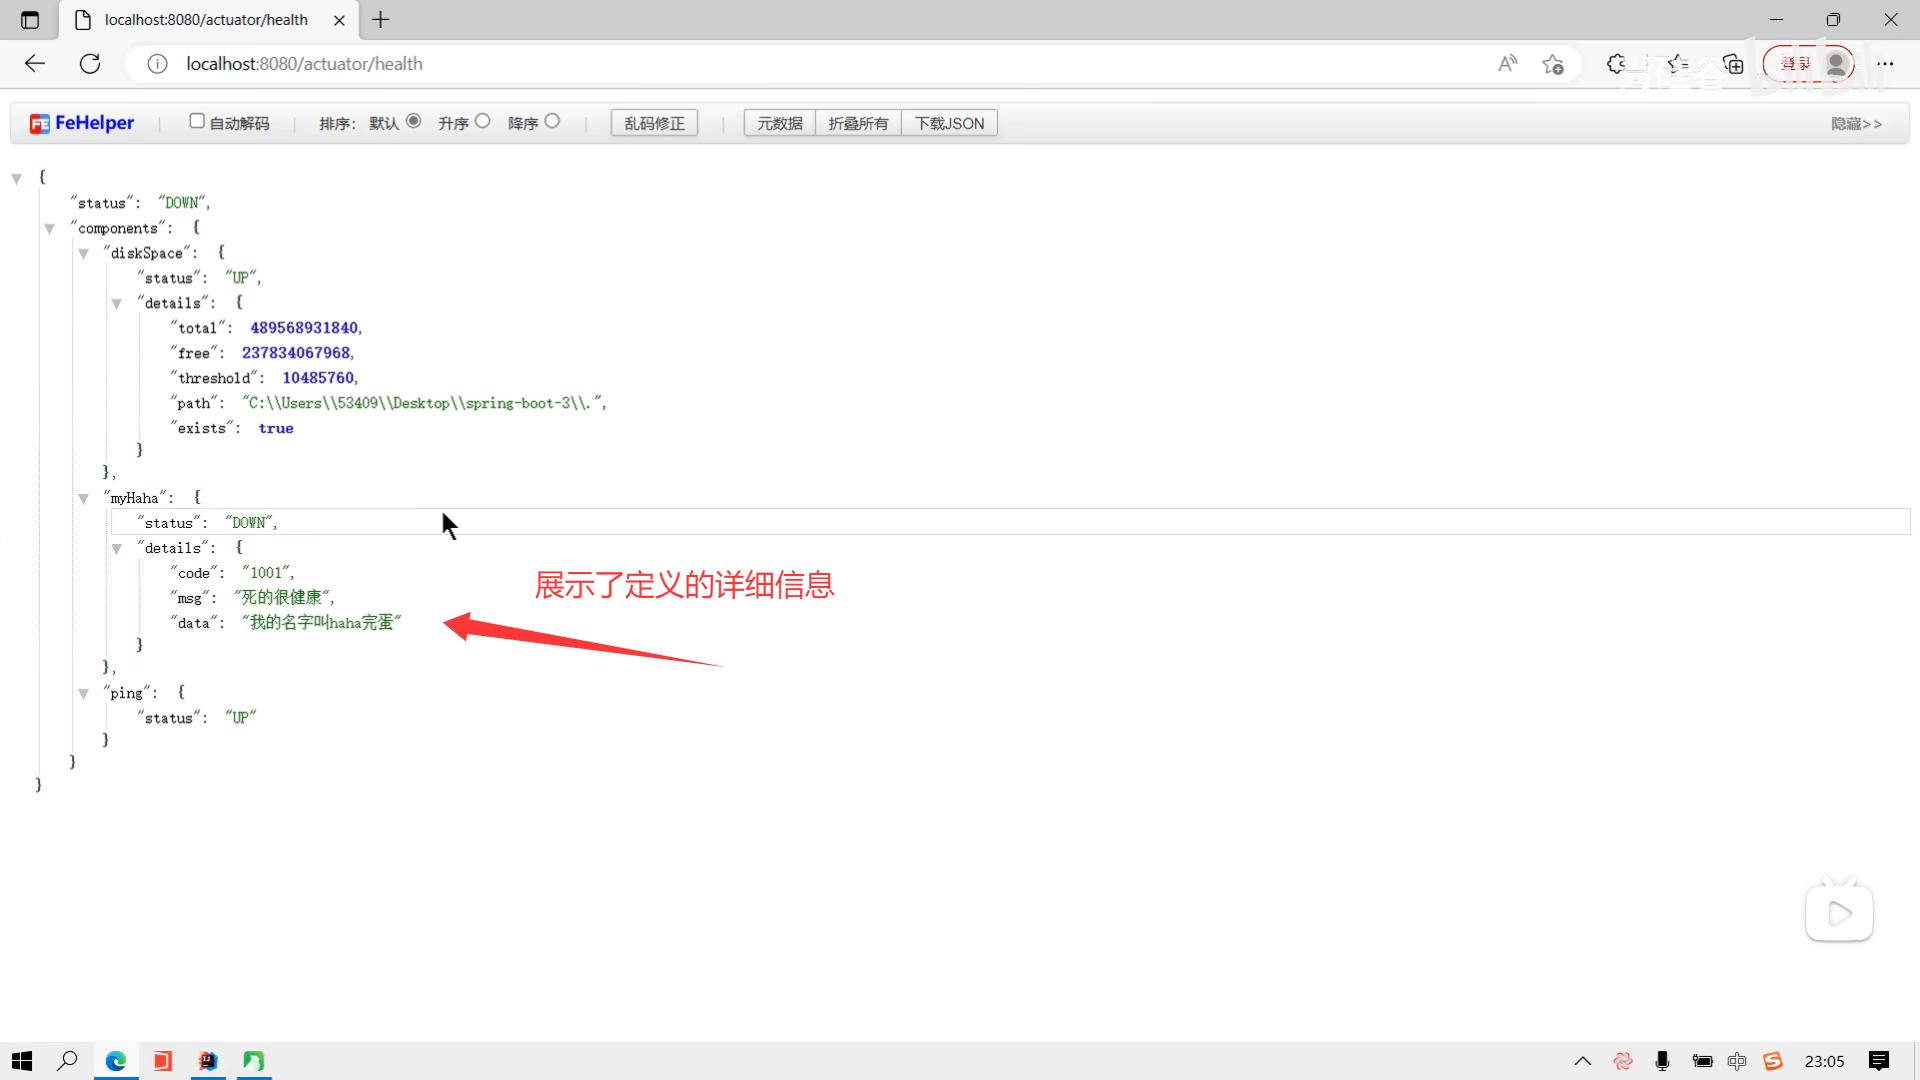This screenshot has height=1080, width=1920.
Task: Select the localhost:8080/actuator/health tab
Action: click(205, 20)
